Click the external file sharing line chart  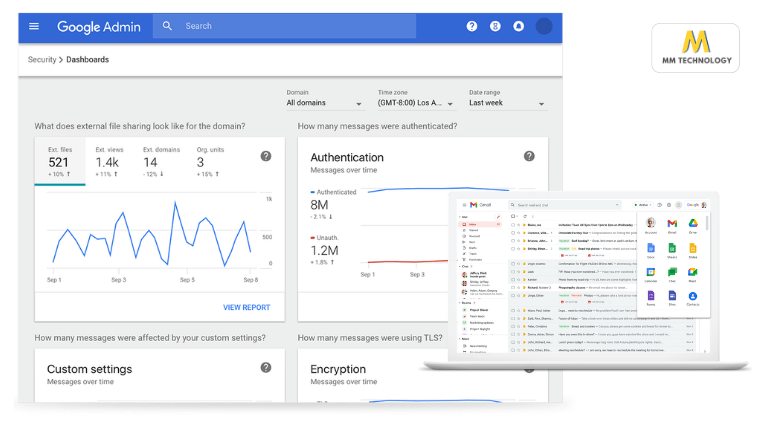(x=151, y=234)
